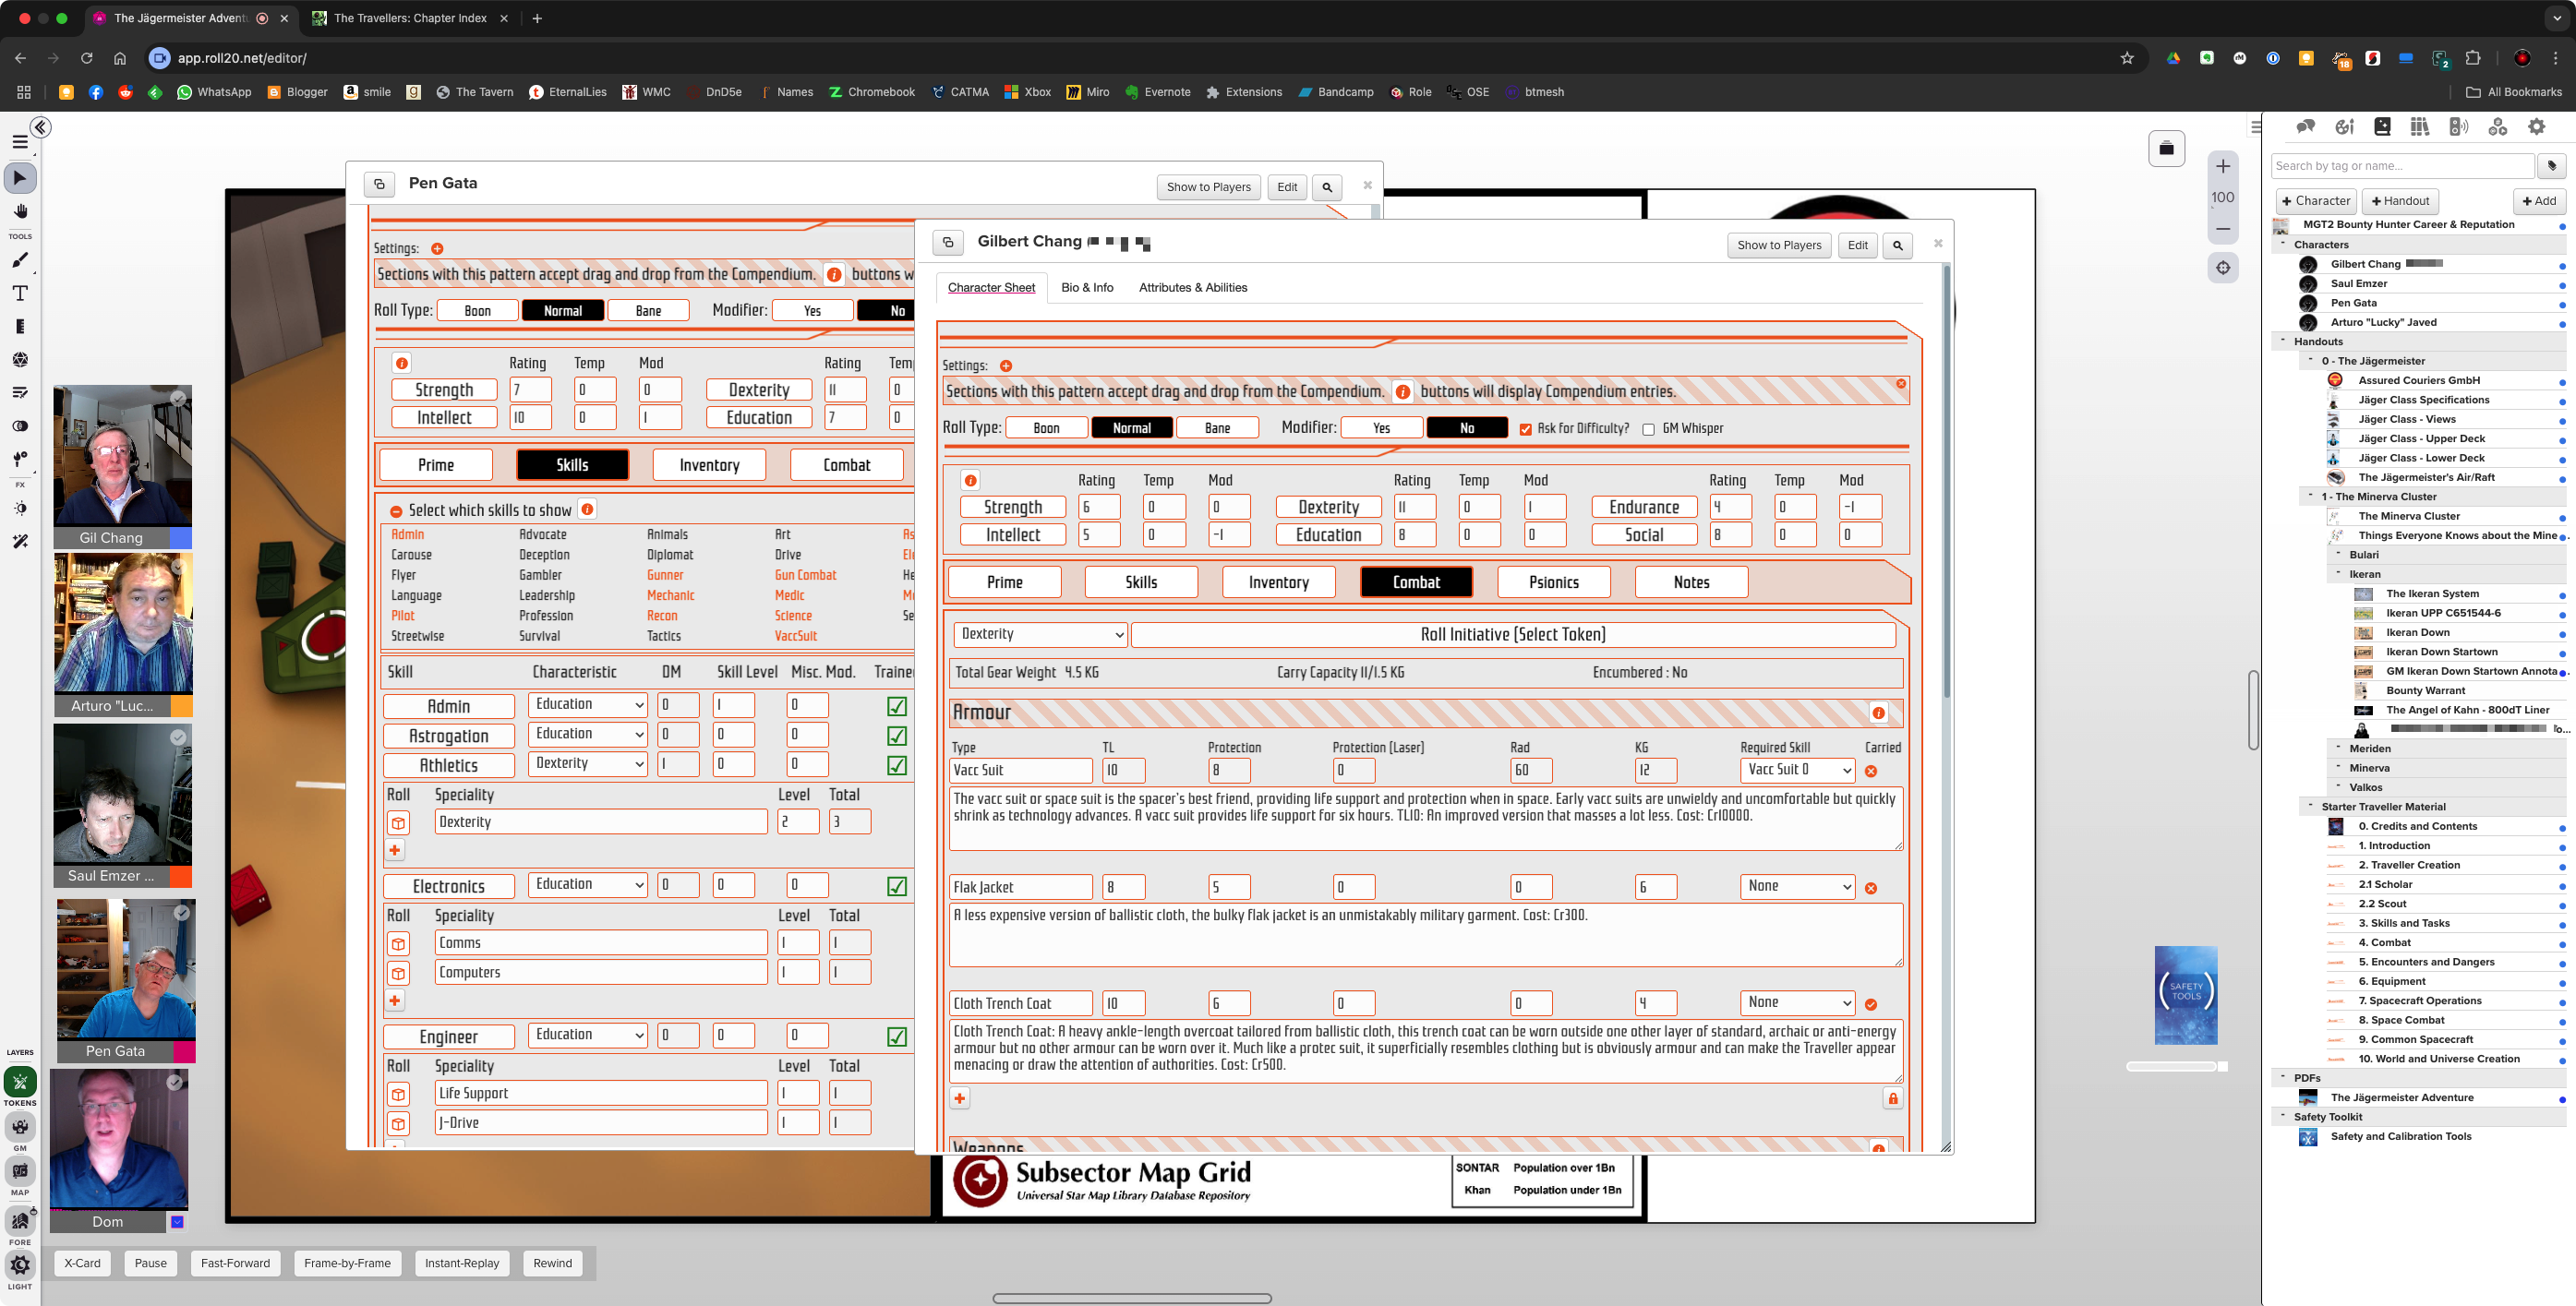Click the + Handout button
The height and width of the screenshot is (1306, 2576).
[x=2400, y=201]
